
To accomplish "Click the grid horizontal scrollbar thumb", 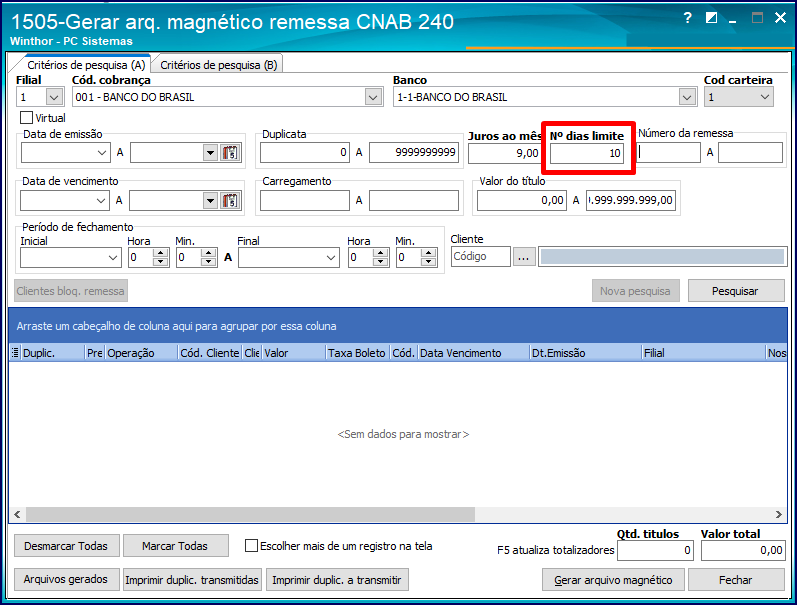I will pos(250,514).
